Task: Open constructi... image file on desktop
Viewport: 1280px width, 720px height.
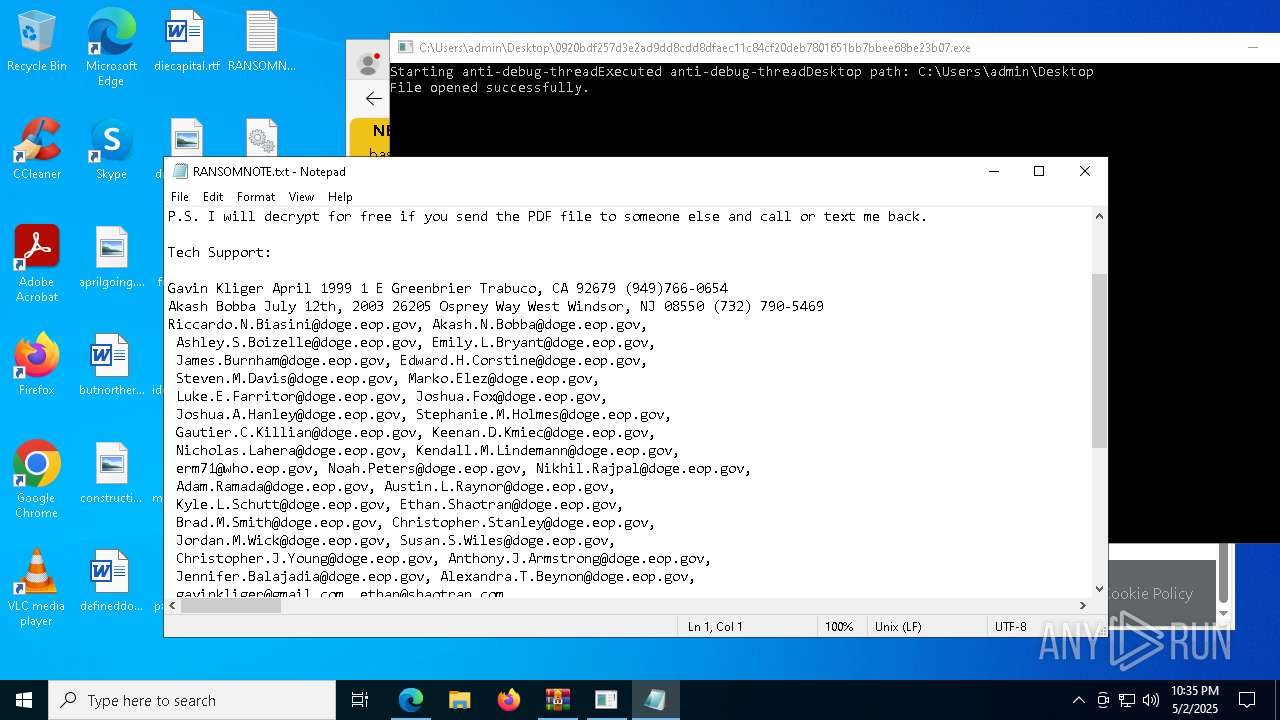Action: coord(111,473)
